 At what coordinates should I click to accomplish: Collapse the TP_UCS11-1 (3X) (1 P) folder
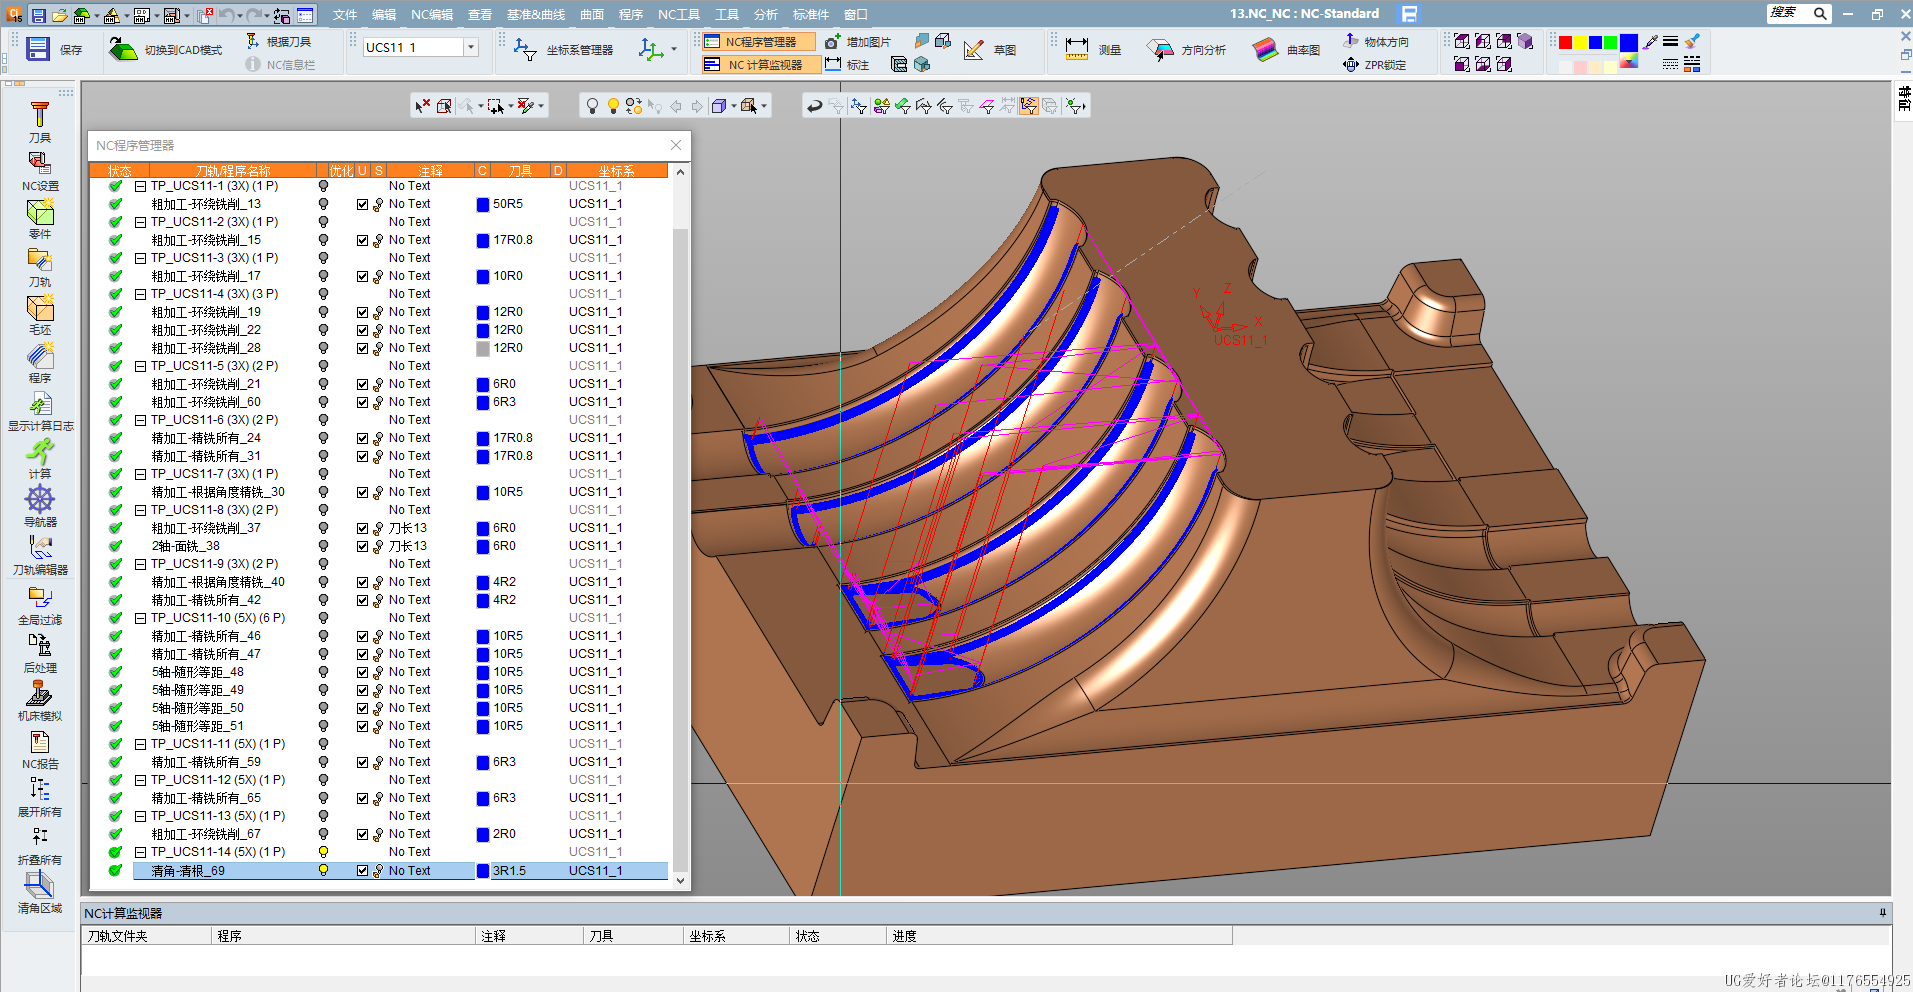pos(141,186)
